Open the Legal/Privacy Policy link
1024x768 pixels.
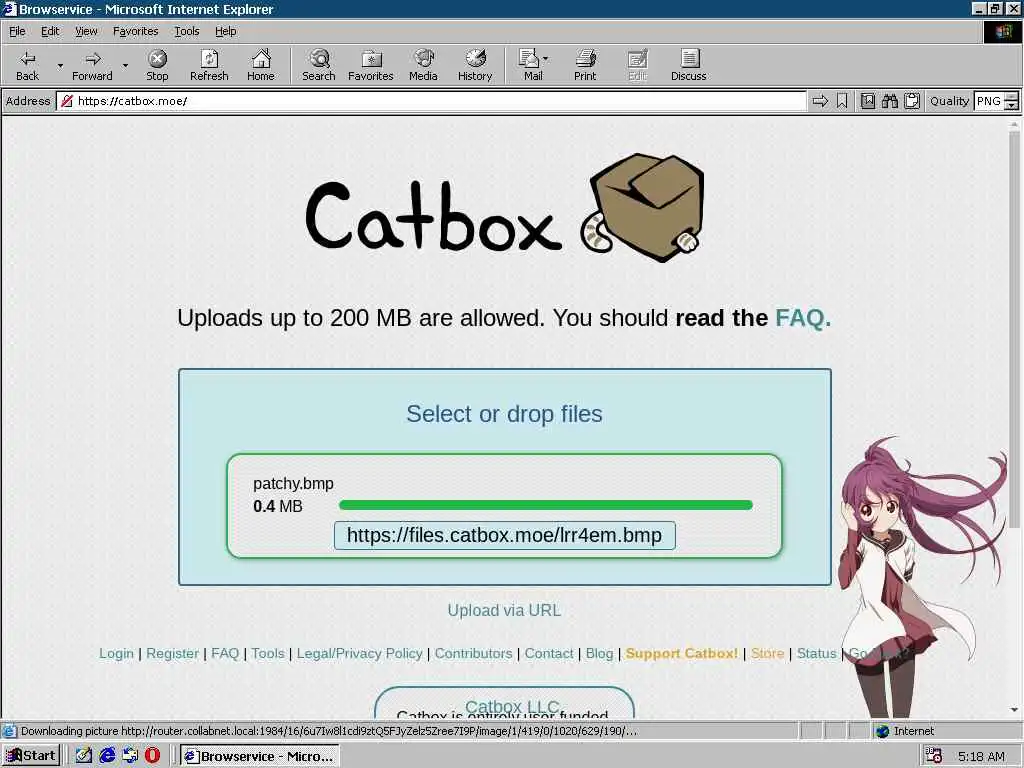(x=359, y=654)
